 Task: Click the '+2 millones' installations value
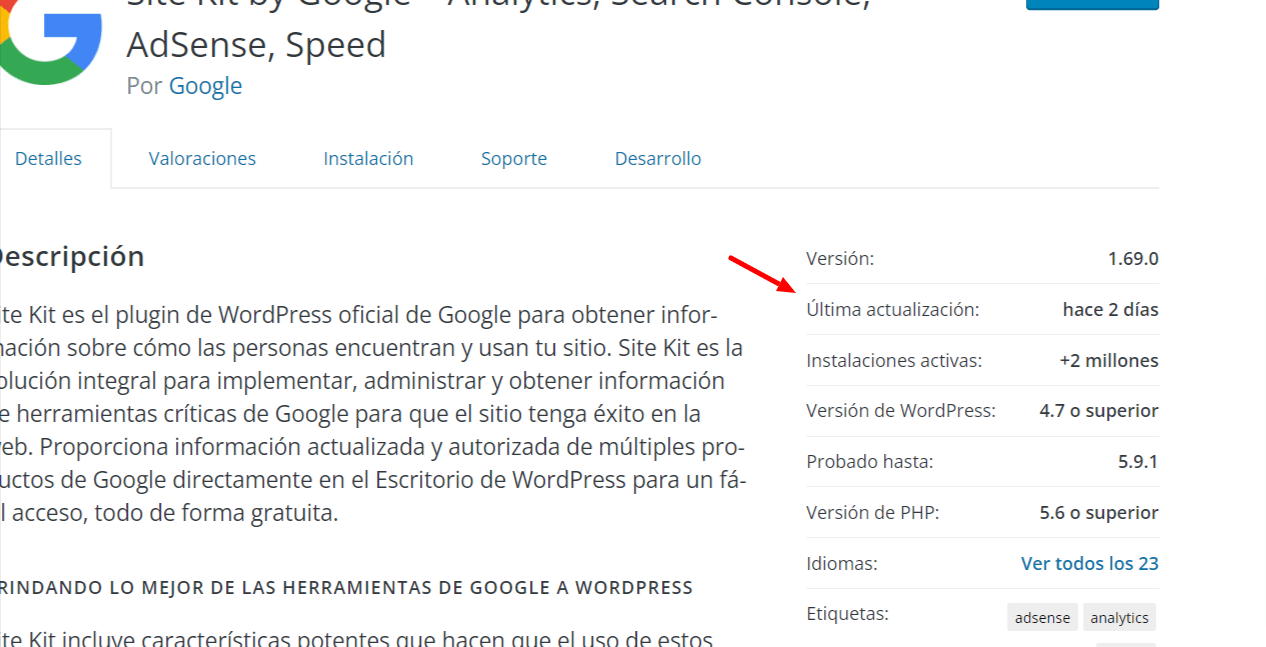[1109, 360]
